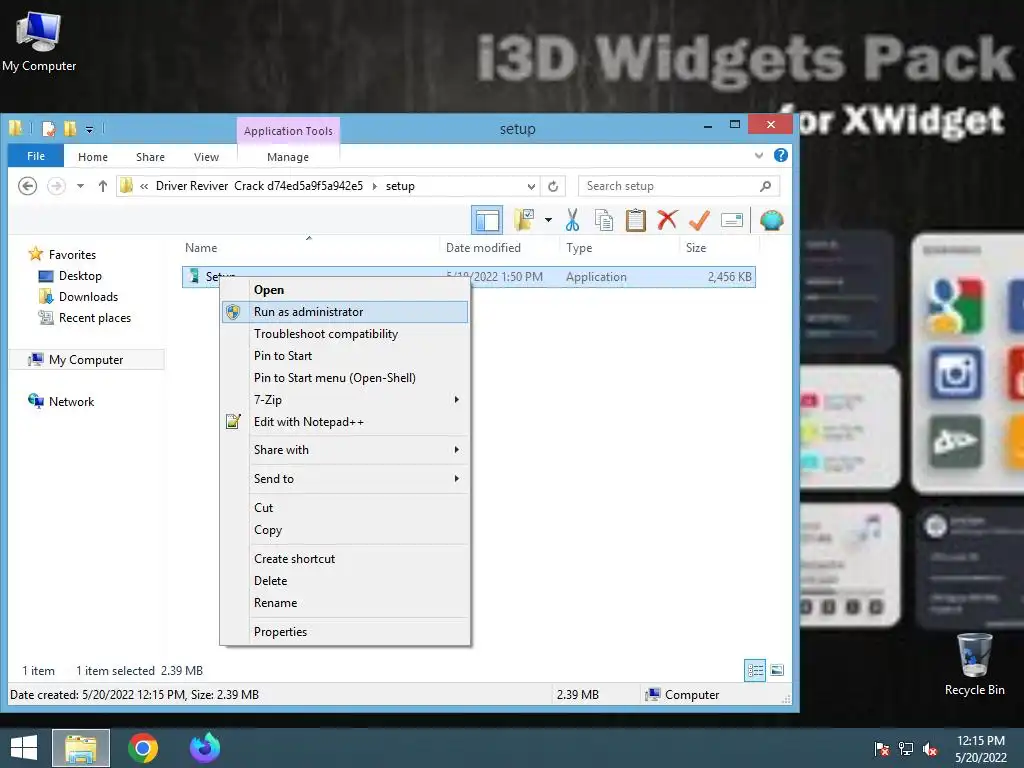Go up one folder level
Image resolution: width=1024 pixels, height=768 pixels.
(x=103, y=186)
